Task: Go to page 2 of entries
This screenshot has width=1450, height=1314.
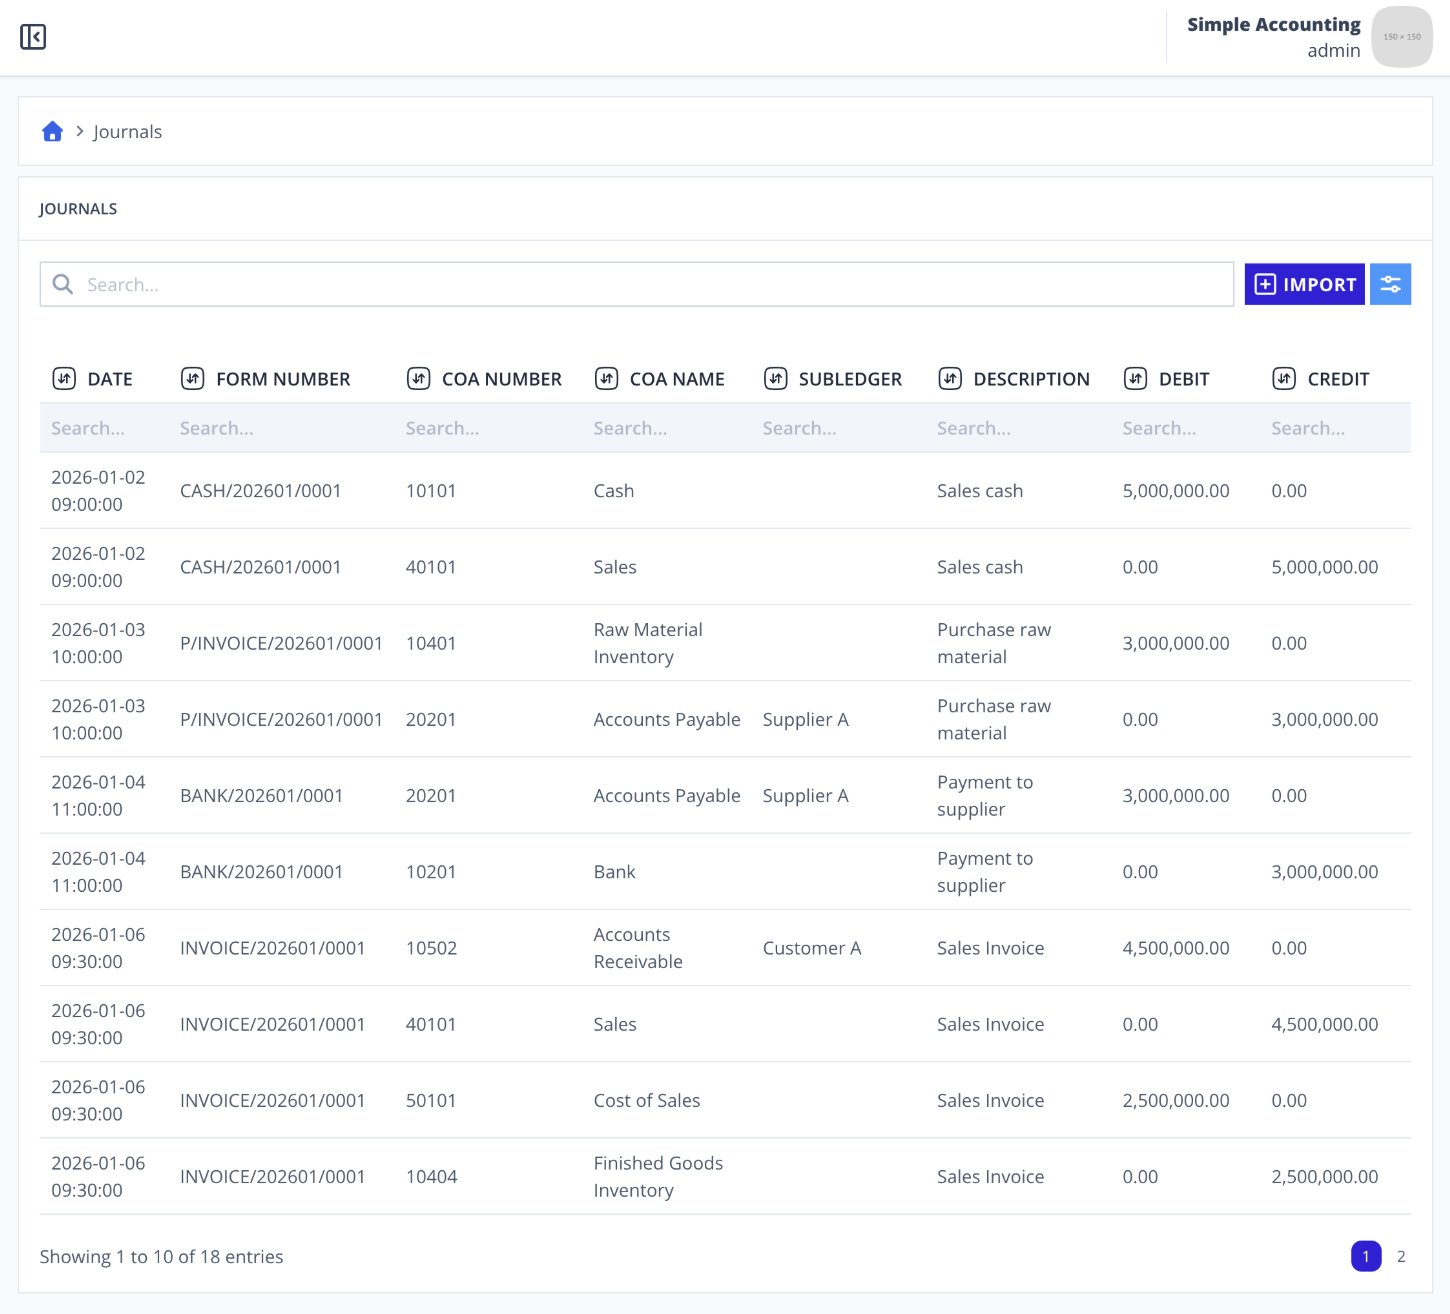Action: coord(1401,1256)
